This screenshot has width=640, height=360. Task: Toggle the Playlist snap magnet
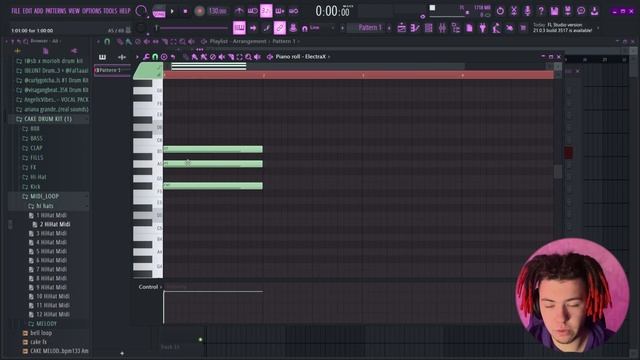click(107, 41)
